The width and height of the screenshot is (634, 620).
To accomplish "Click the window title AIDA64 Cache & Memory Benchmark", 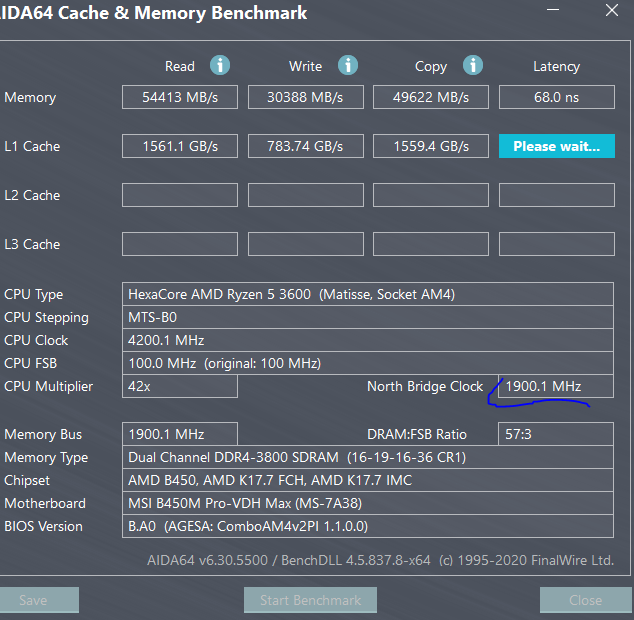I will [154, 13].
